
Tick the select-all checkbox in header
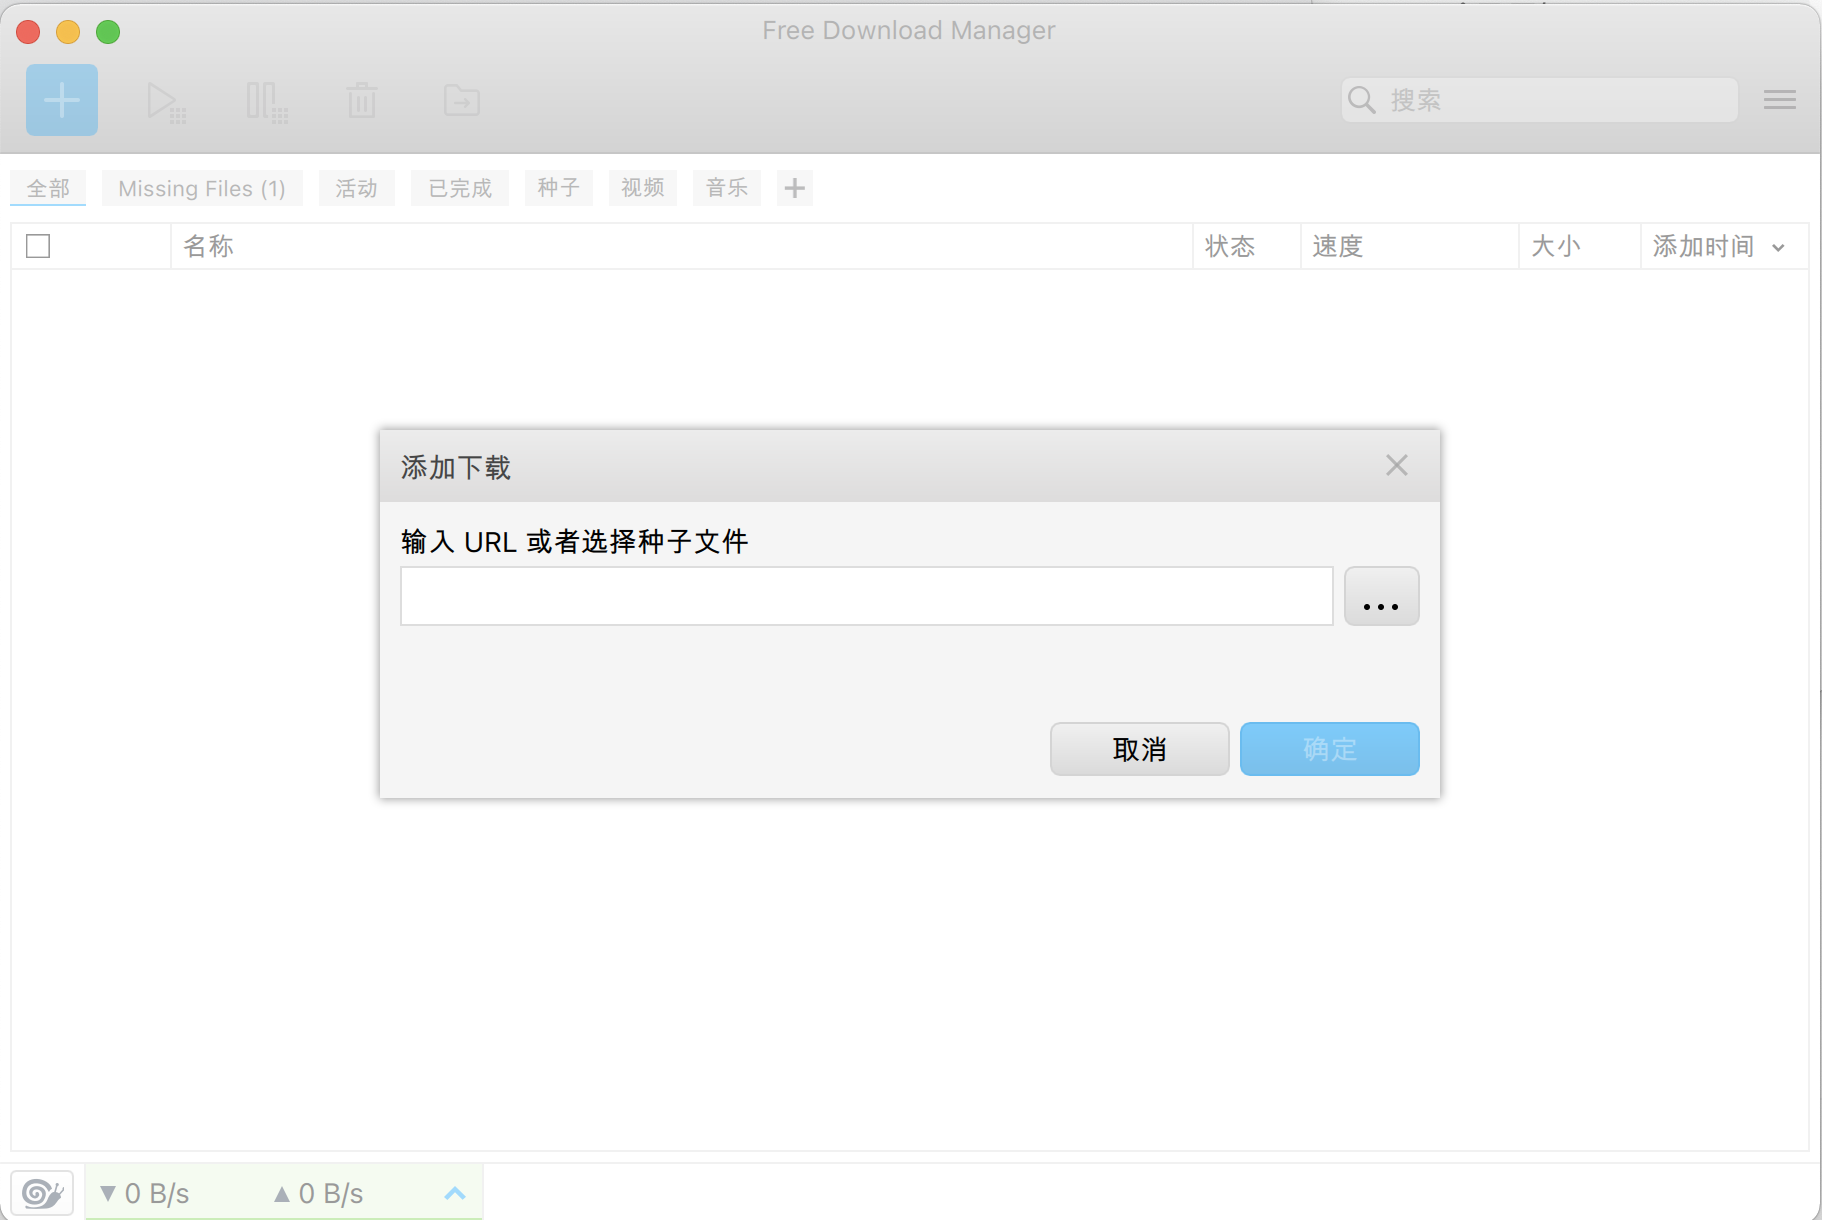coord(38,246)
